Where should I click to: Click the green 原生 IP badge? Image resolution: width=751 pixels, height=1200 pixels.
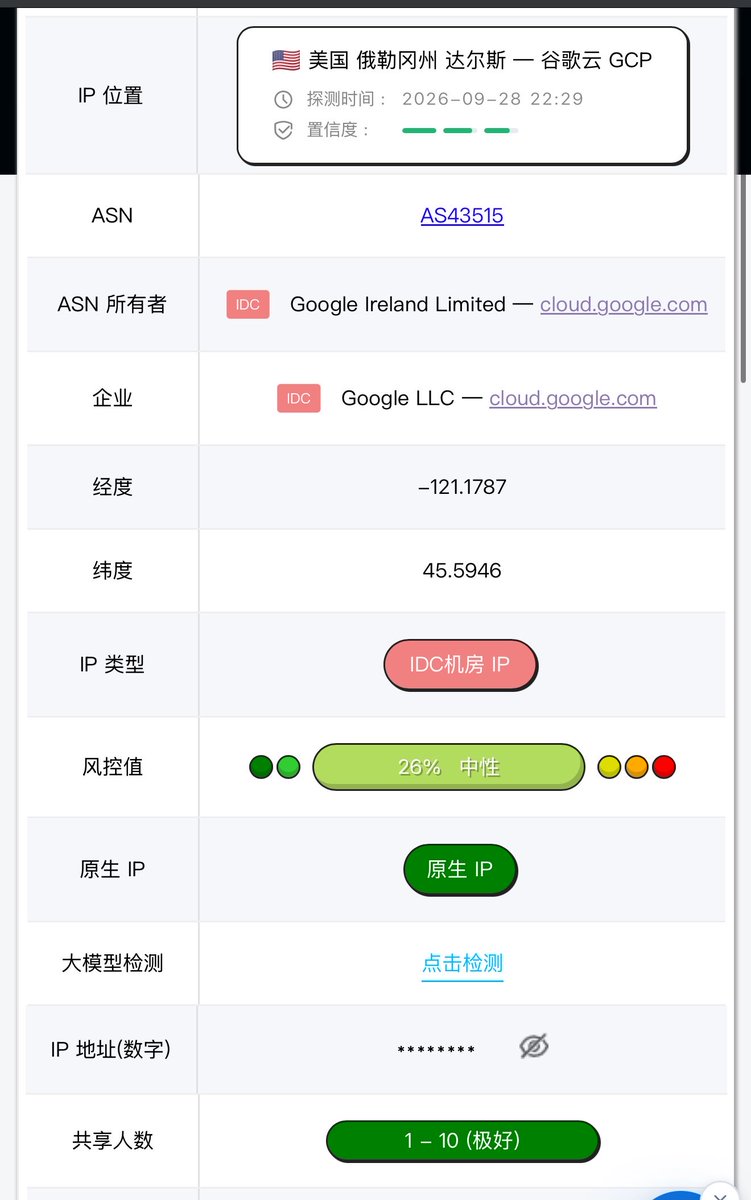coord(460,869)
